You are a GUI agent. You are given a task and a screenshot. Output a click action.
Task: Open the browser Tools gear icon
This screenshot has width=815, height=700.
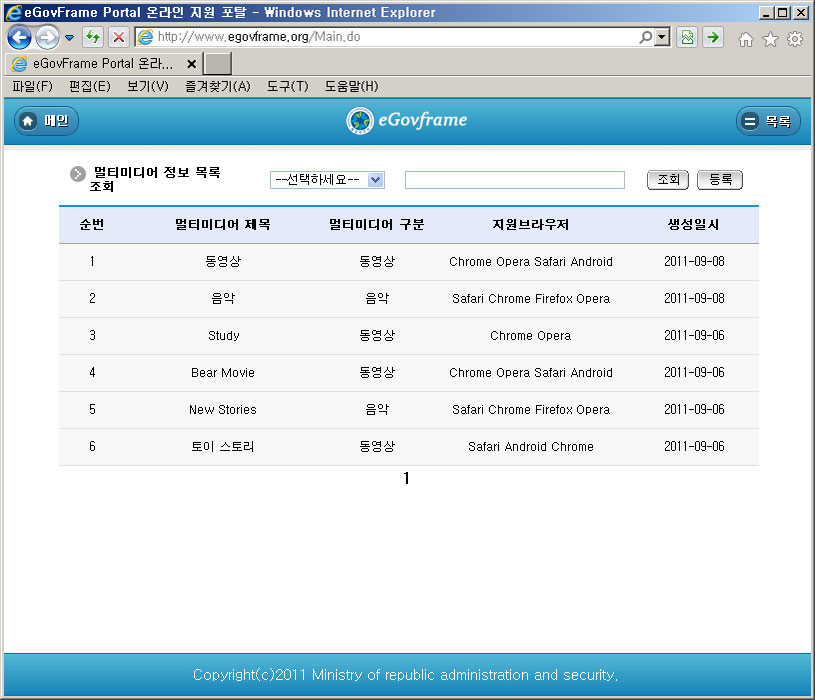(x=795, y=39)
